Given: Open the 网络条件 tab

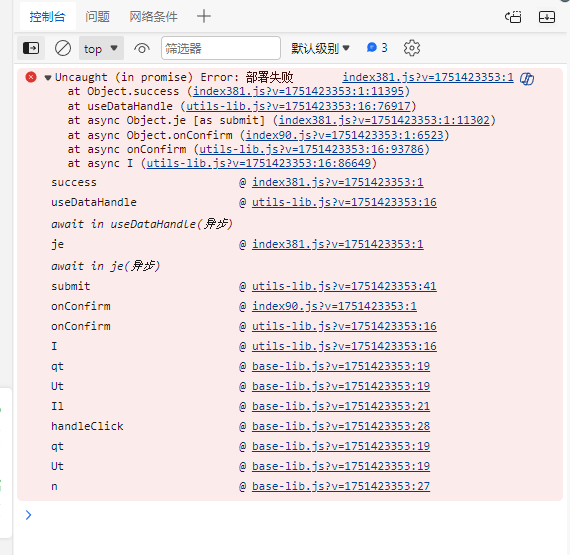Looking at the screenshot, I should click(x=153, y=16).
